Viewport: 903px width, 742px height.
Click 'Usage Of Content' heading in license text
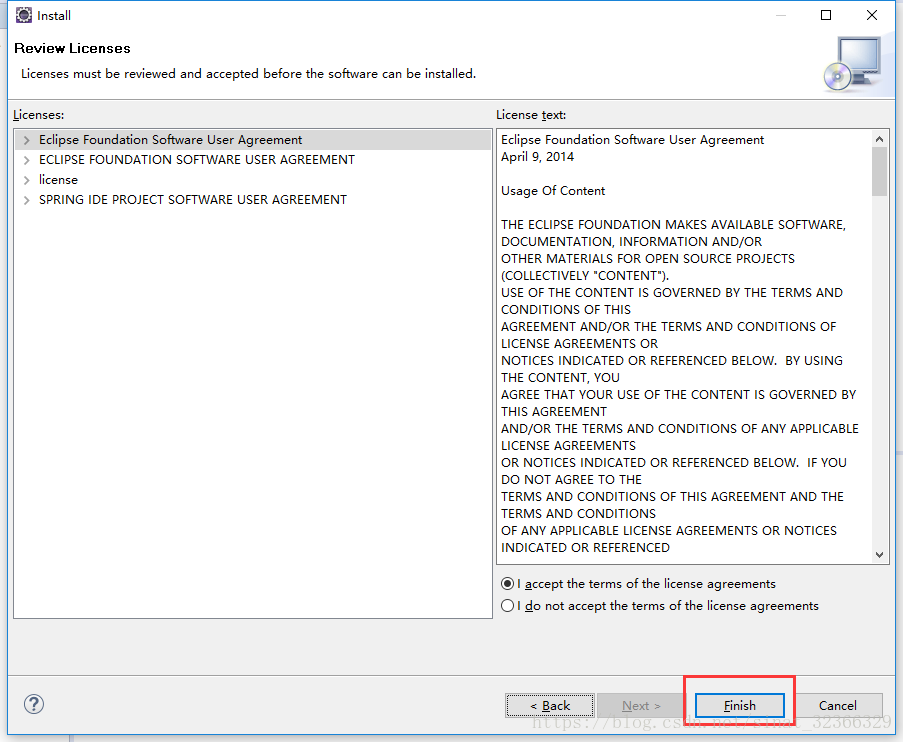click(x=553, y=191)
